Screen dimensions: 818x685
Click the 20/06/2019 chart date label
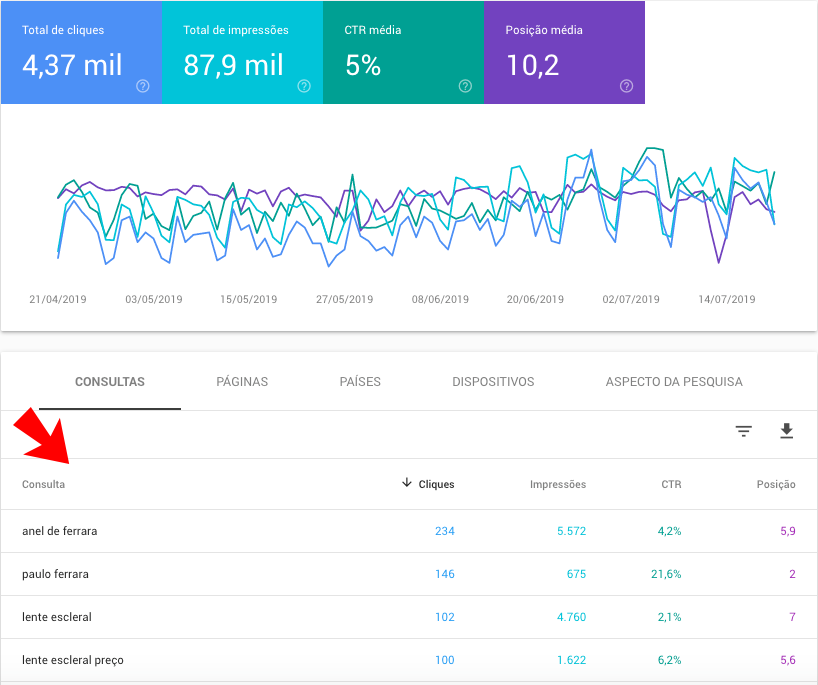[535, 299]
